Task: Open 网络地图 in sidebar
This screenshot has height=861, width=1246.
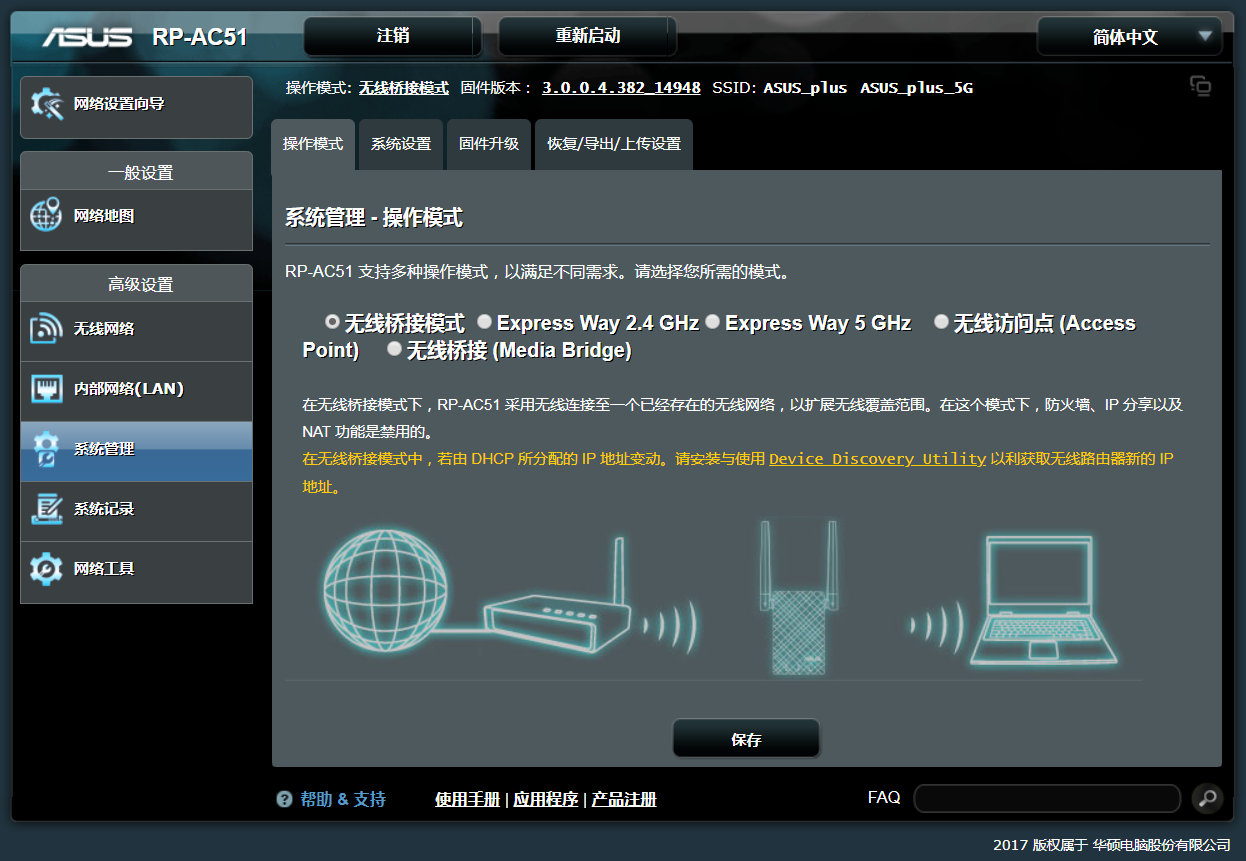Action: pyautogui.click(x=136, y=220)
